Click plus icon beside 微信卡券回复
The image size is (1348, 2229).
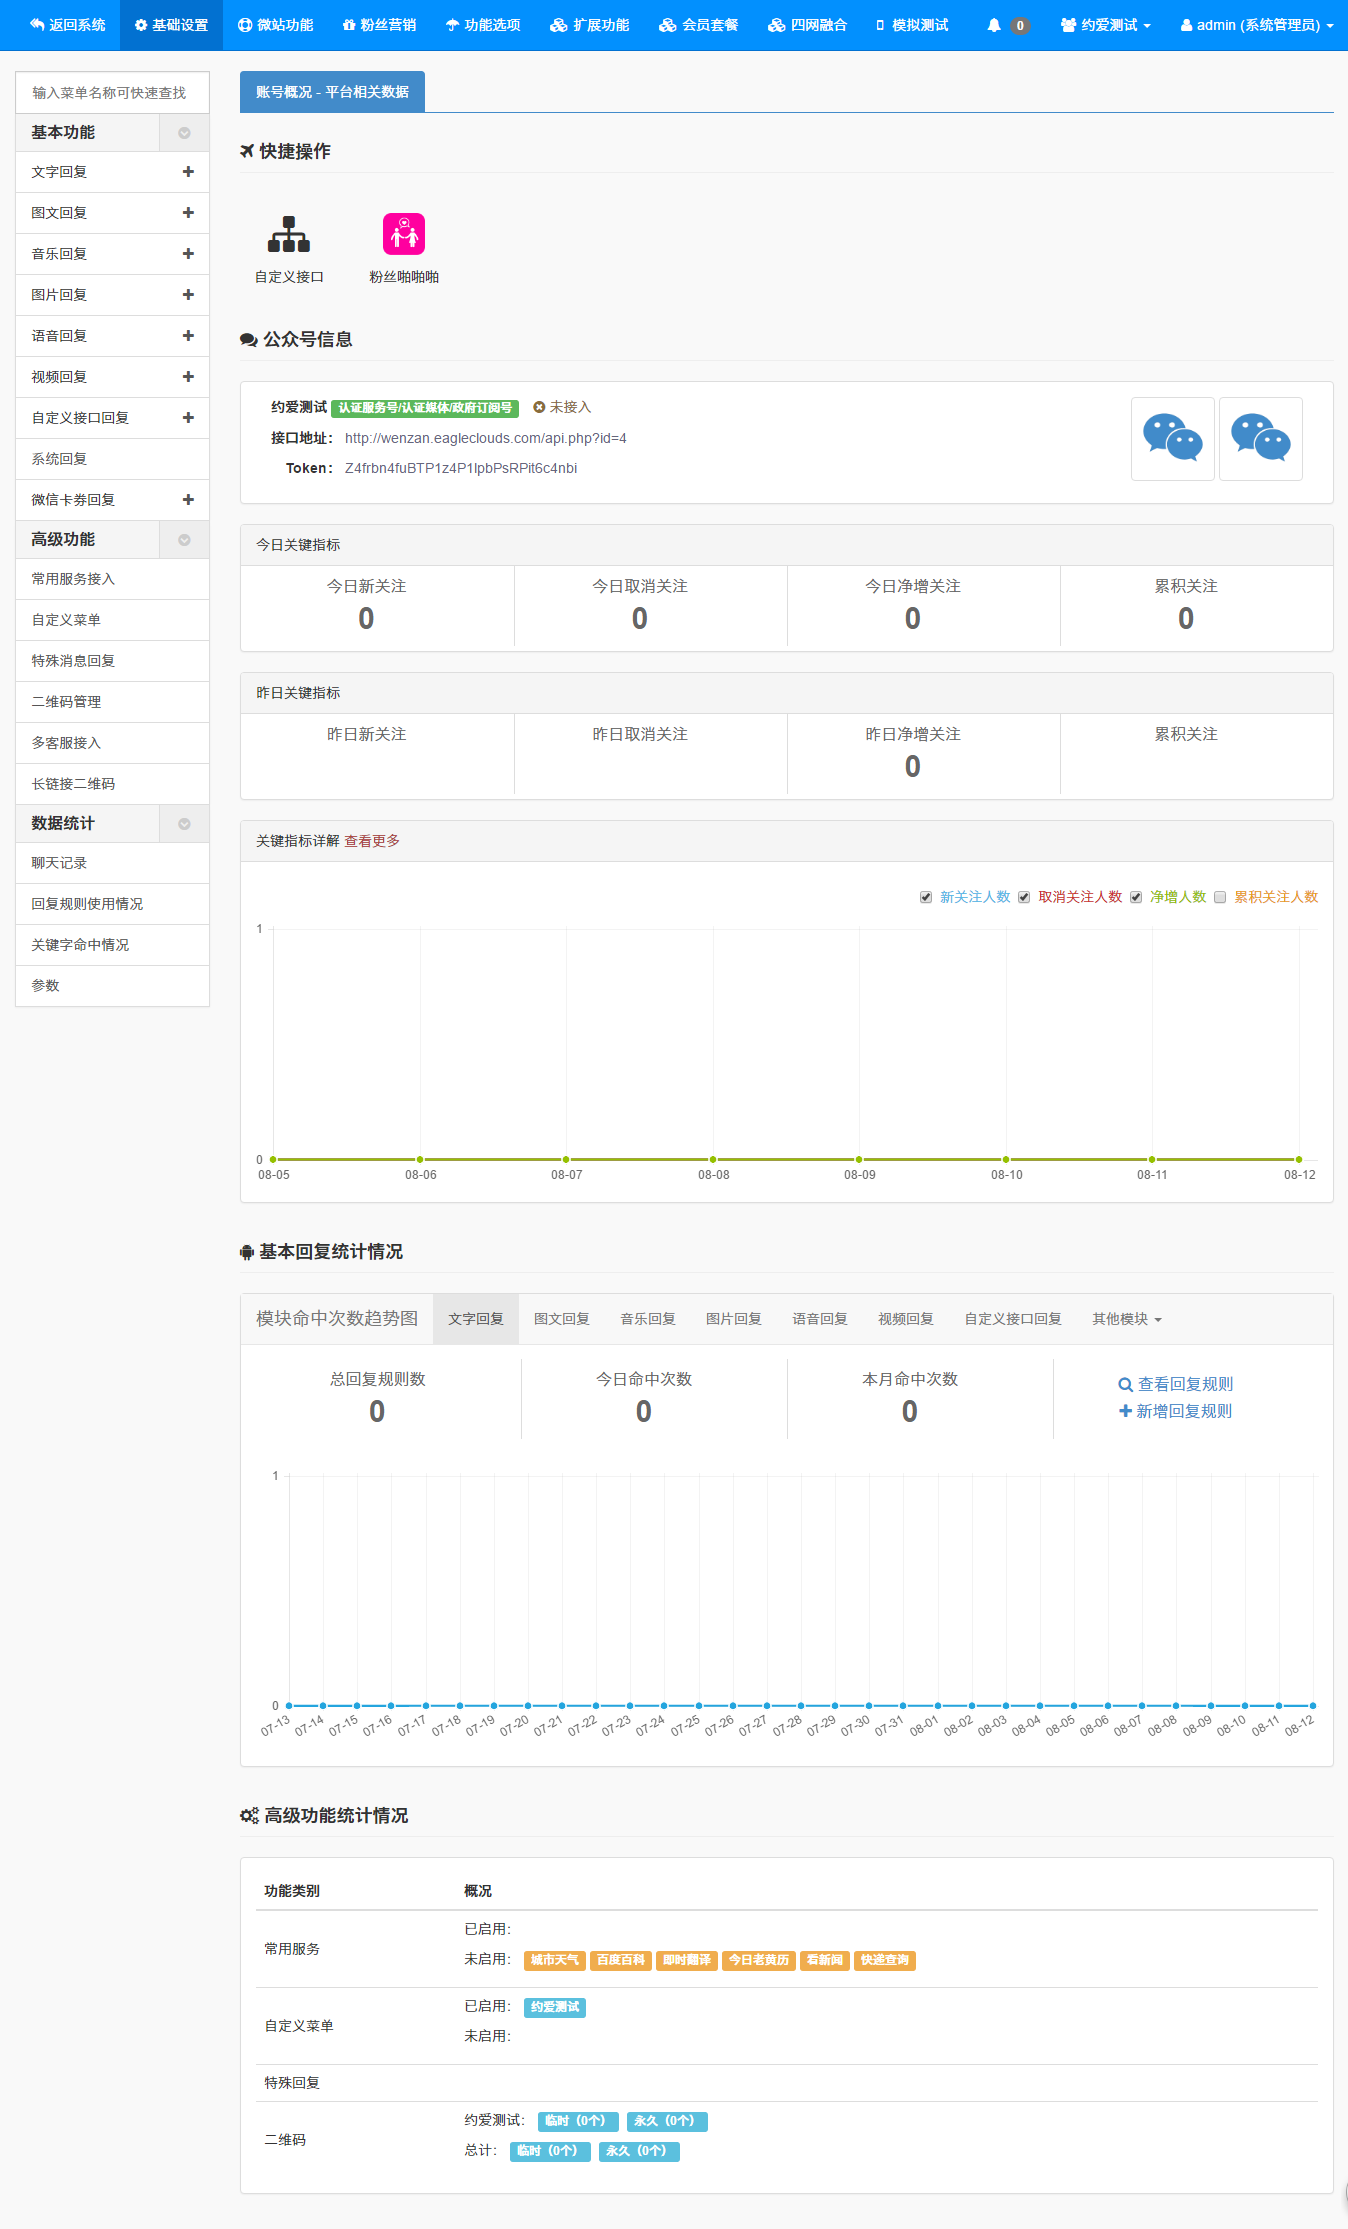[188, 500]
